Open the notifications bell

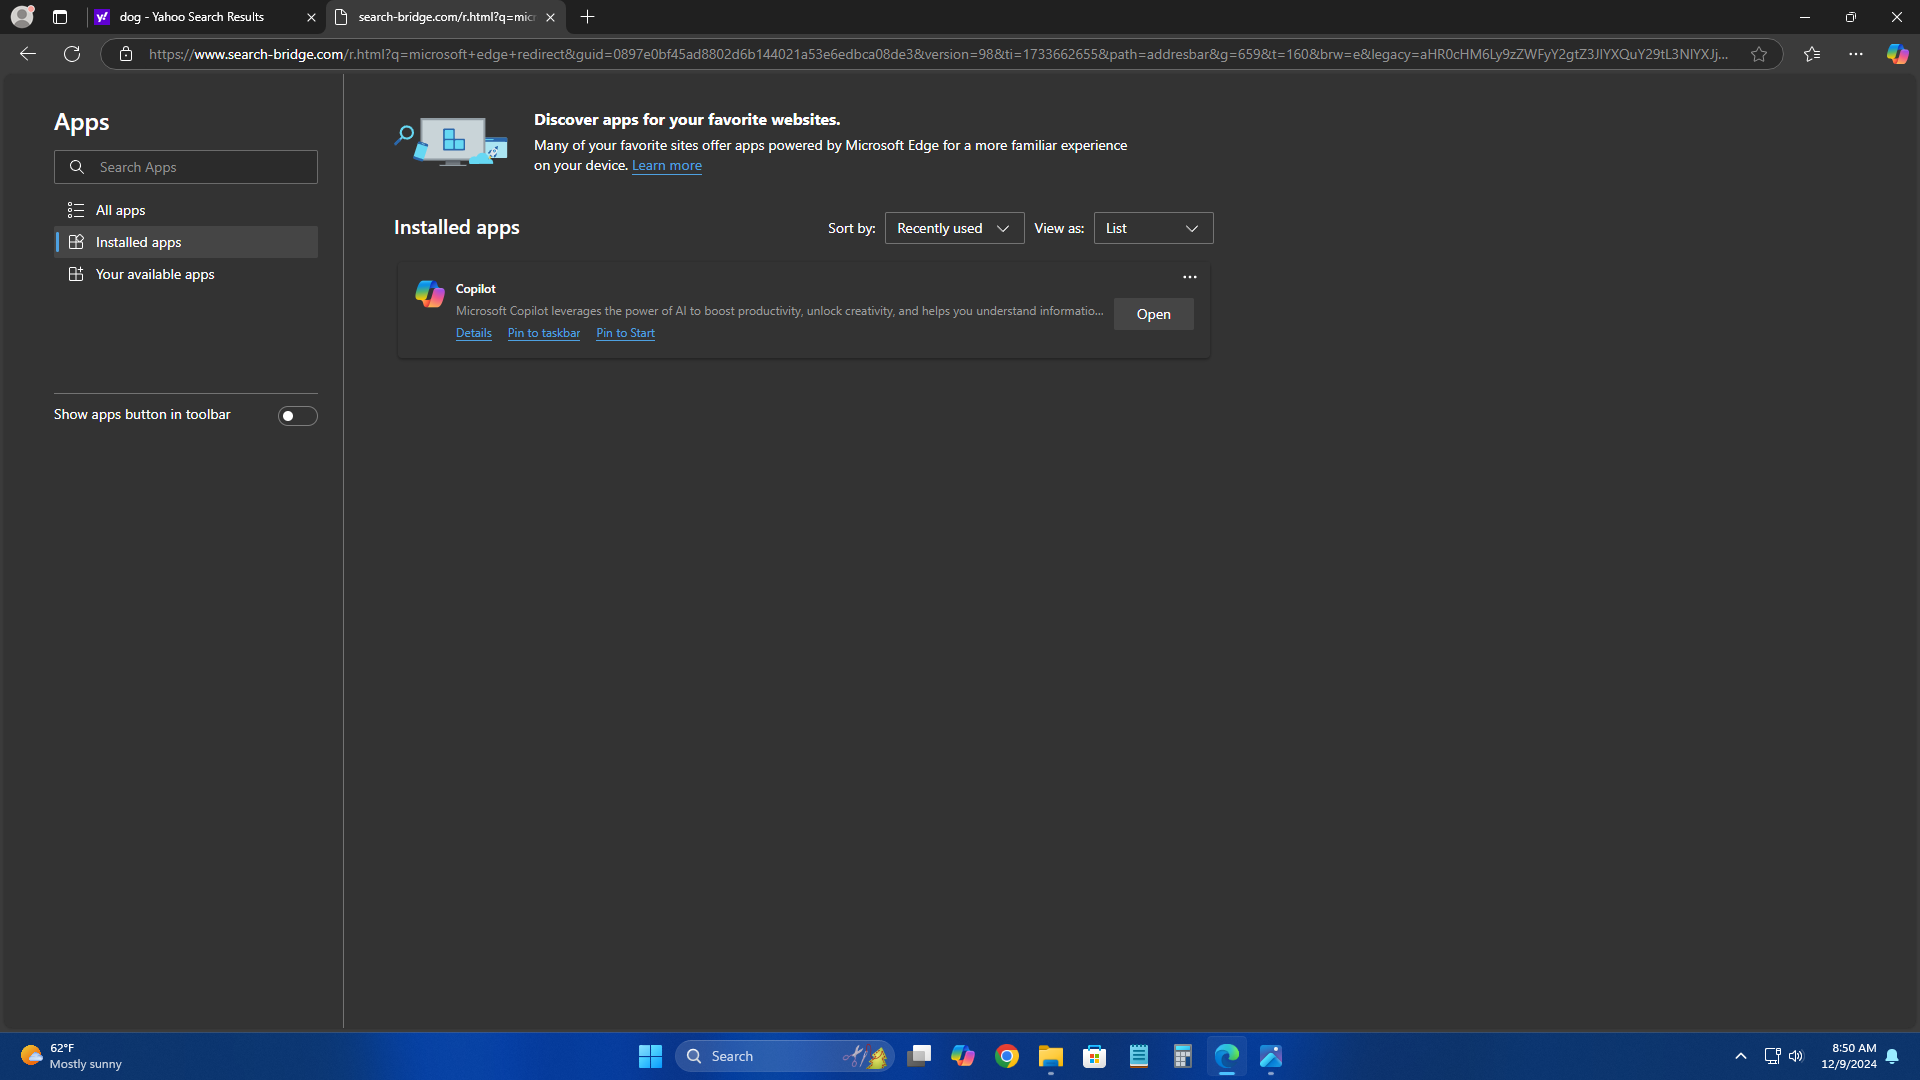[x=1892, y=1056]
